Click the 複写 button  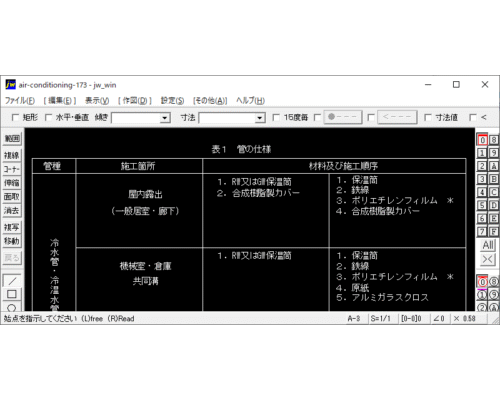coord(12,227)
